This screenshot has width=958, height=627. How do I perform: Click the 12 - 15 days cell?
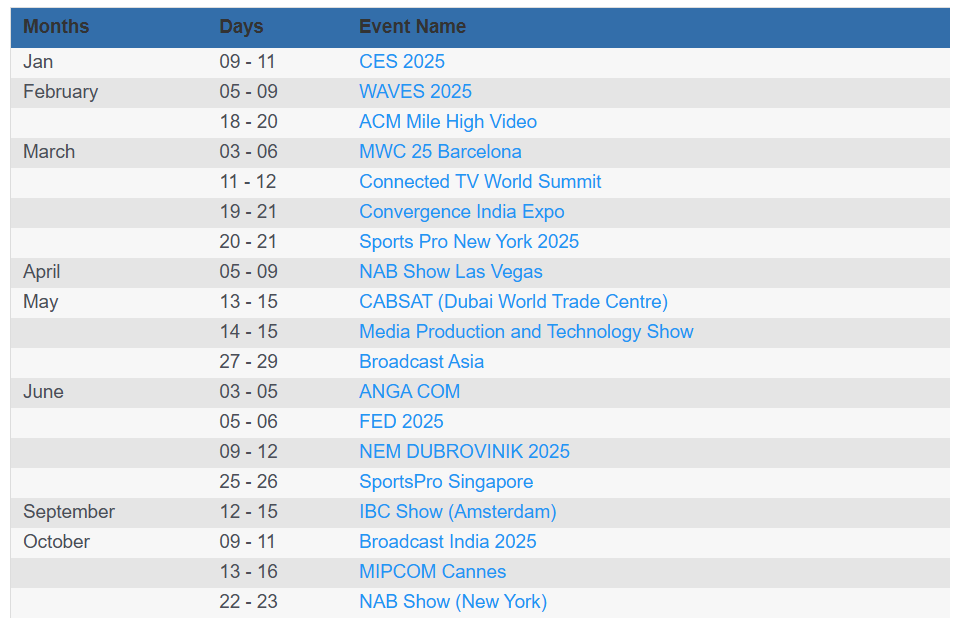click(249, 511)
